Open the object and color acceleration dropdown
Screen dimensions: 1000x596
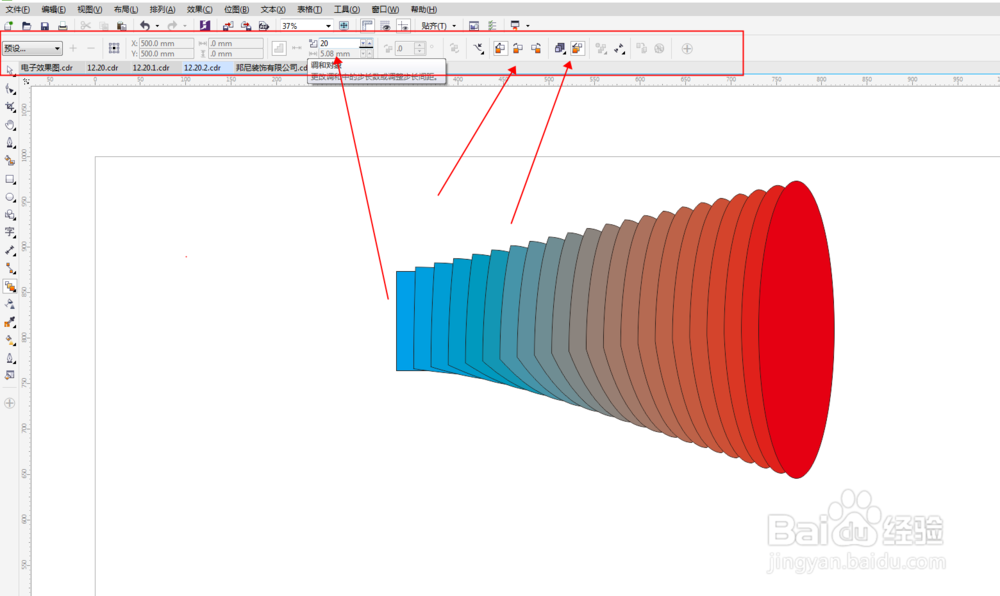click(559, 48)
